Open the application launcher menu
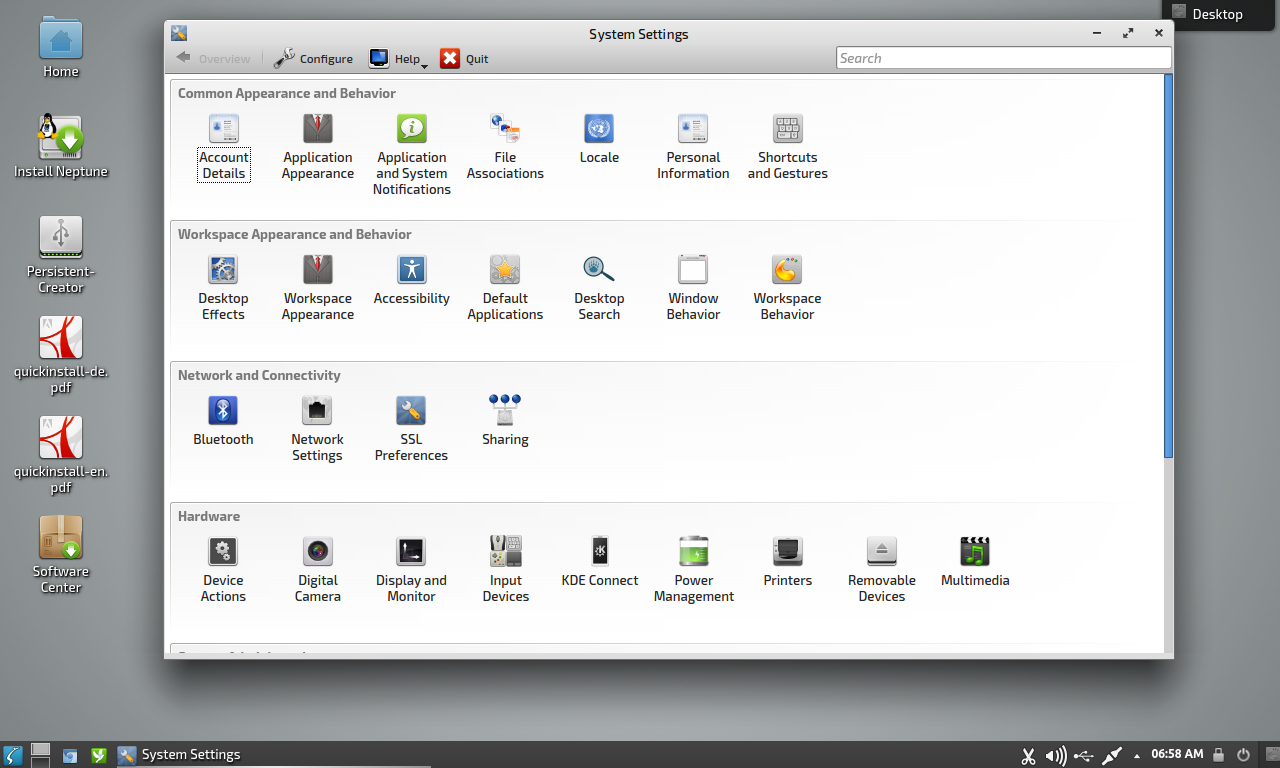Screen dimensions: 1280x768 (13, 755)
